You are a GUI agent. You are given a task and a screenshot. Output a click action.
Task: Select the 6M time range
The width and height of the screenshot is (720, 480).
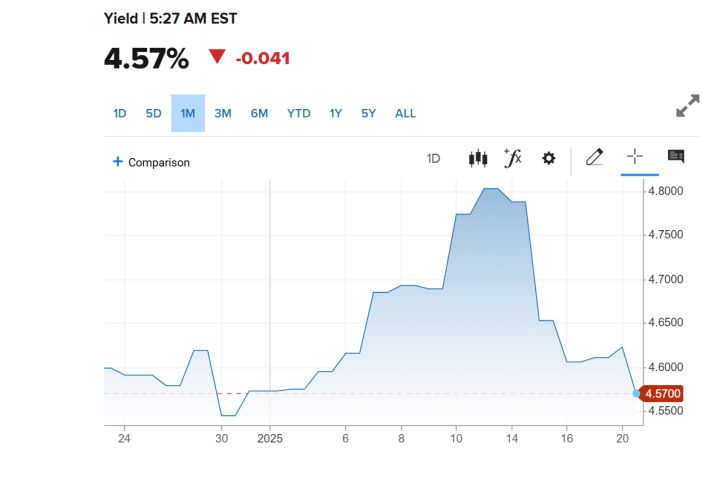click(x=259, y=113)
